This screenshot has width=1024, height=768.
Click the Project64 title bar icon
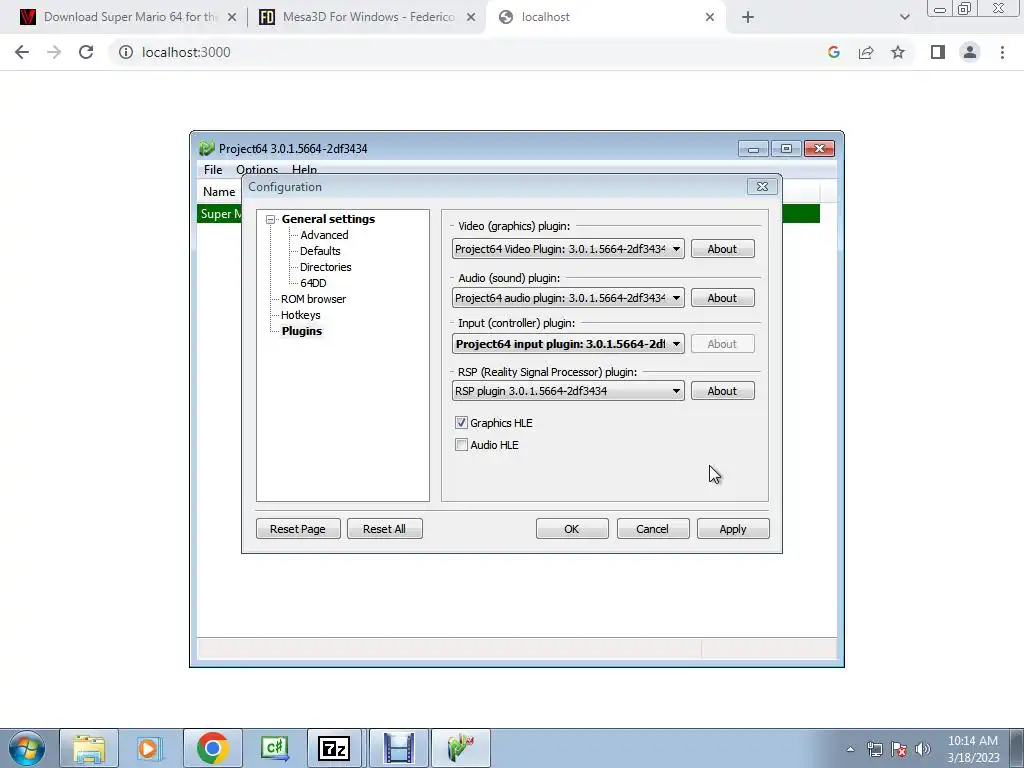(206, 148)
